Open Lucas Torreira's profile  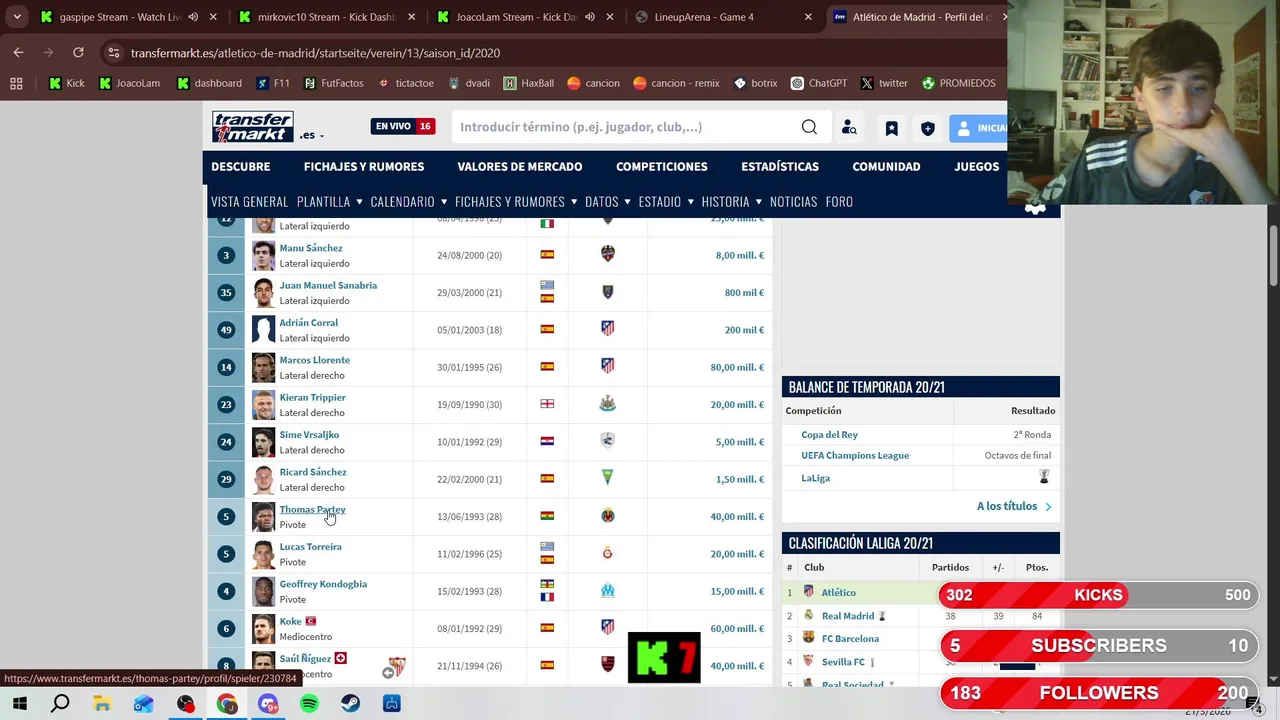(310, 547)
